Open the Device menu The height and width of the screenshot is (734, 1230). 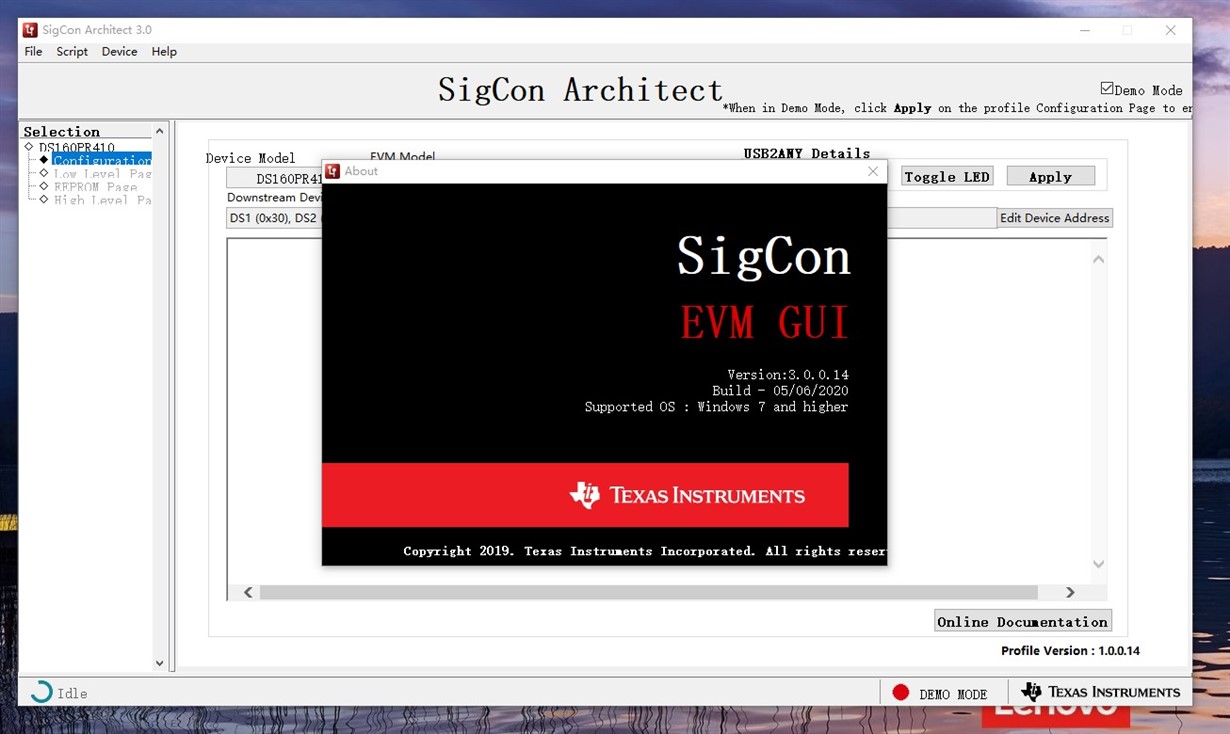tap(119, 52)
